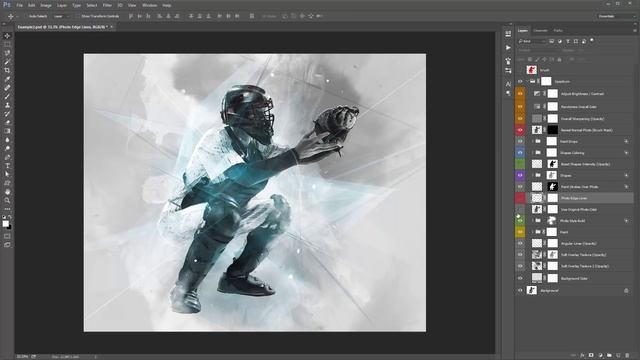Reset default foreground and background colors
The image size is (640, 360).
click(x=4, y=217)
